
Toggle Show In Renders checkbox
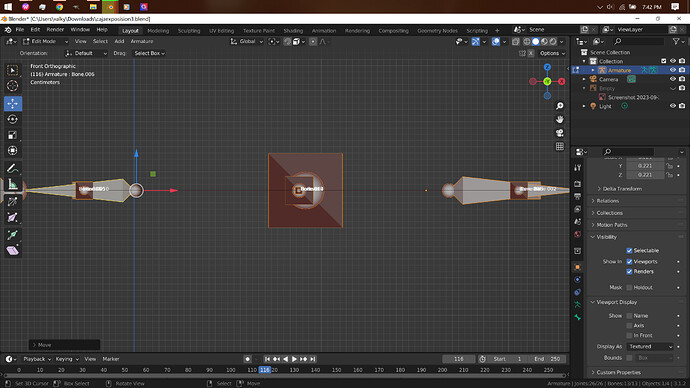(x=629, y=271)
